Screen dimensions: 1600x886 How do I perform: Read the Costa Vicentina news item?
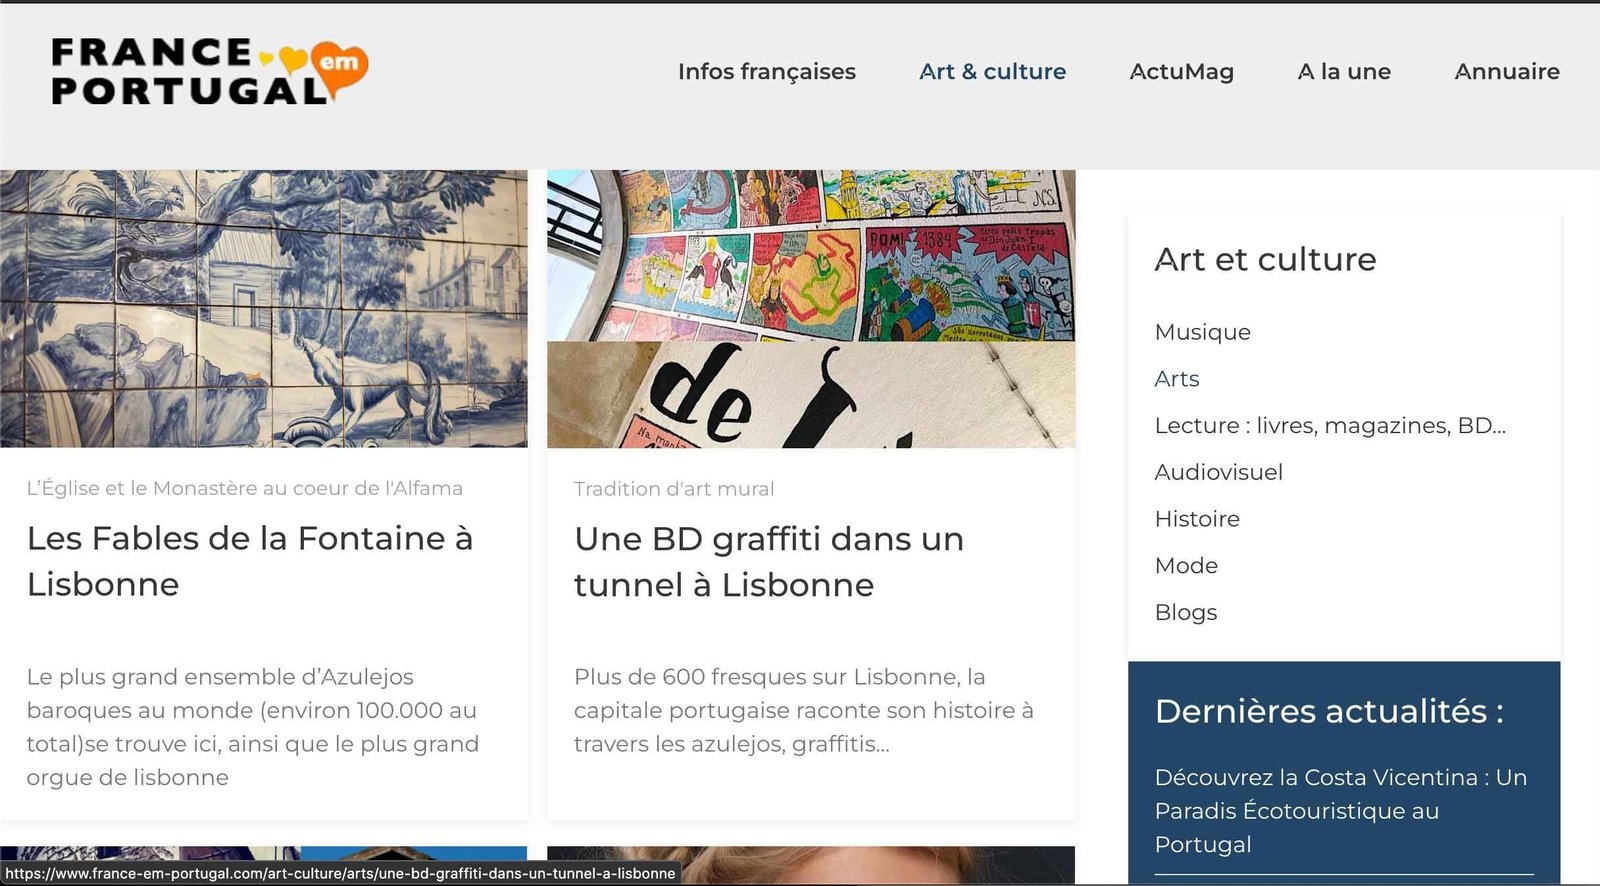(1340, 810)
